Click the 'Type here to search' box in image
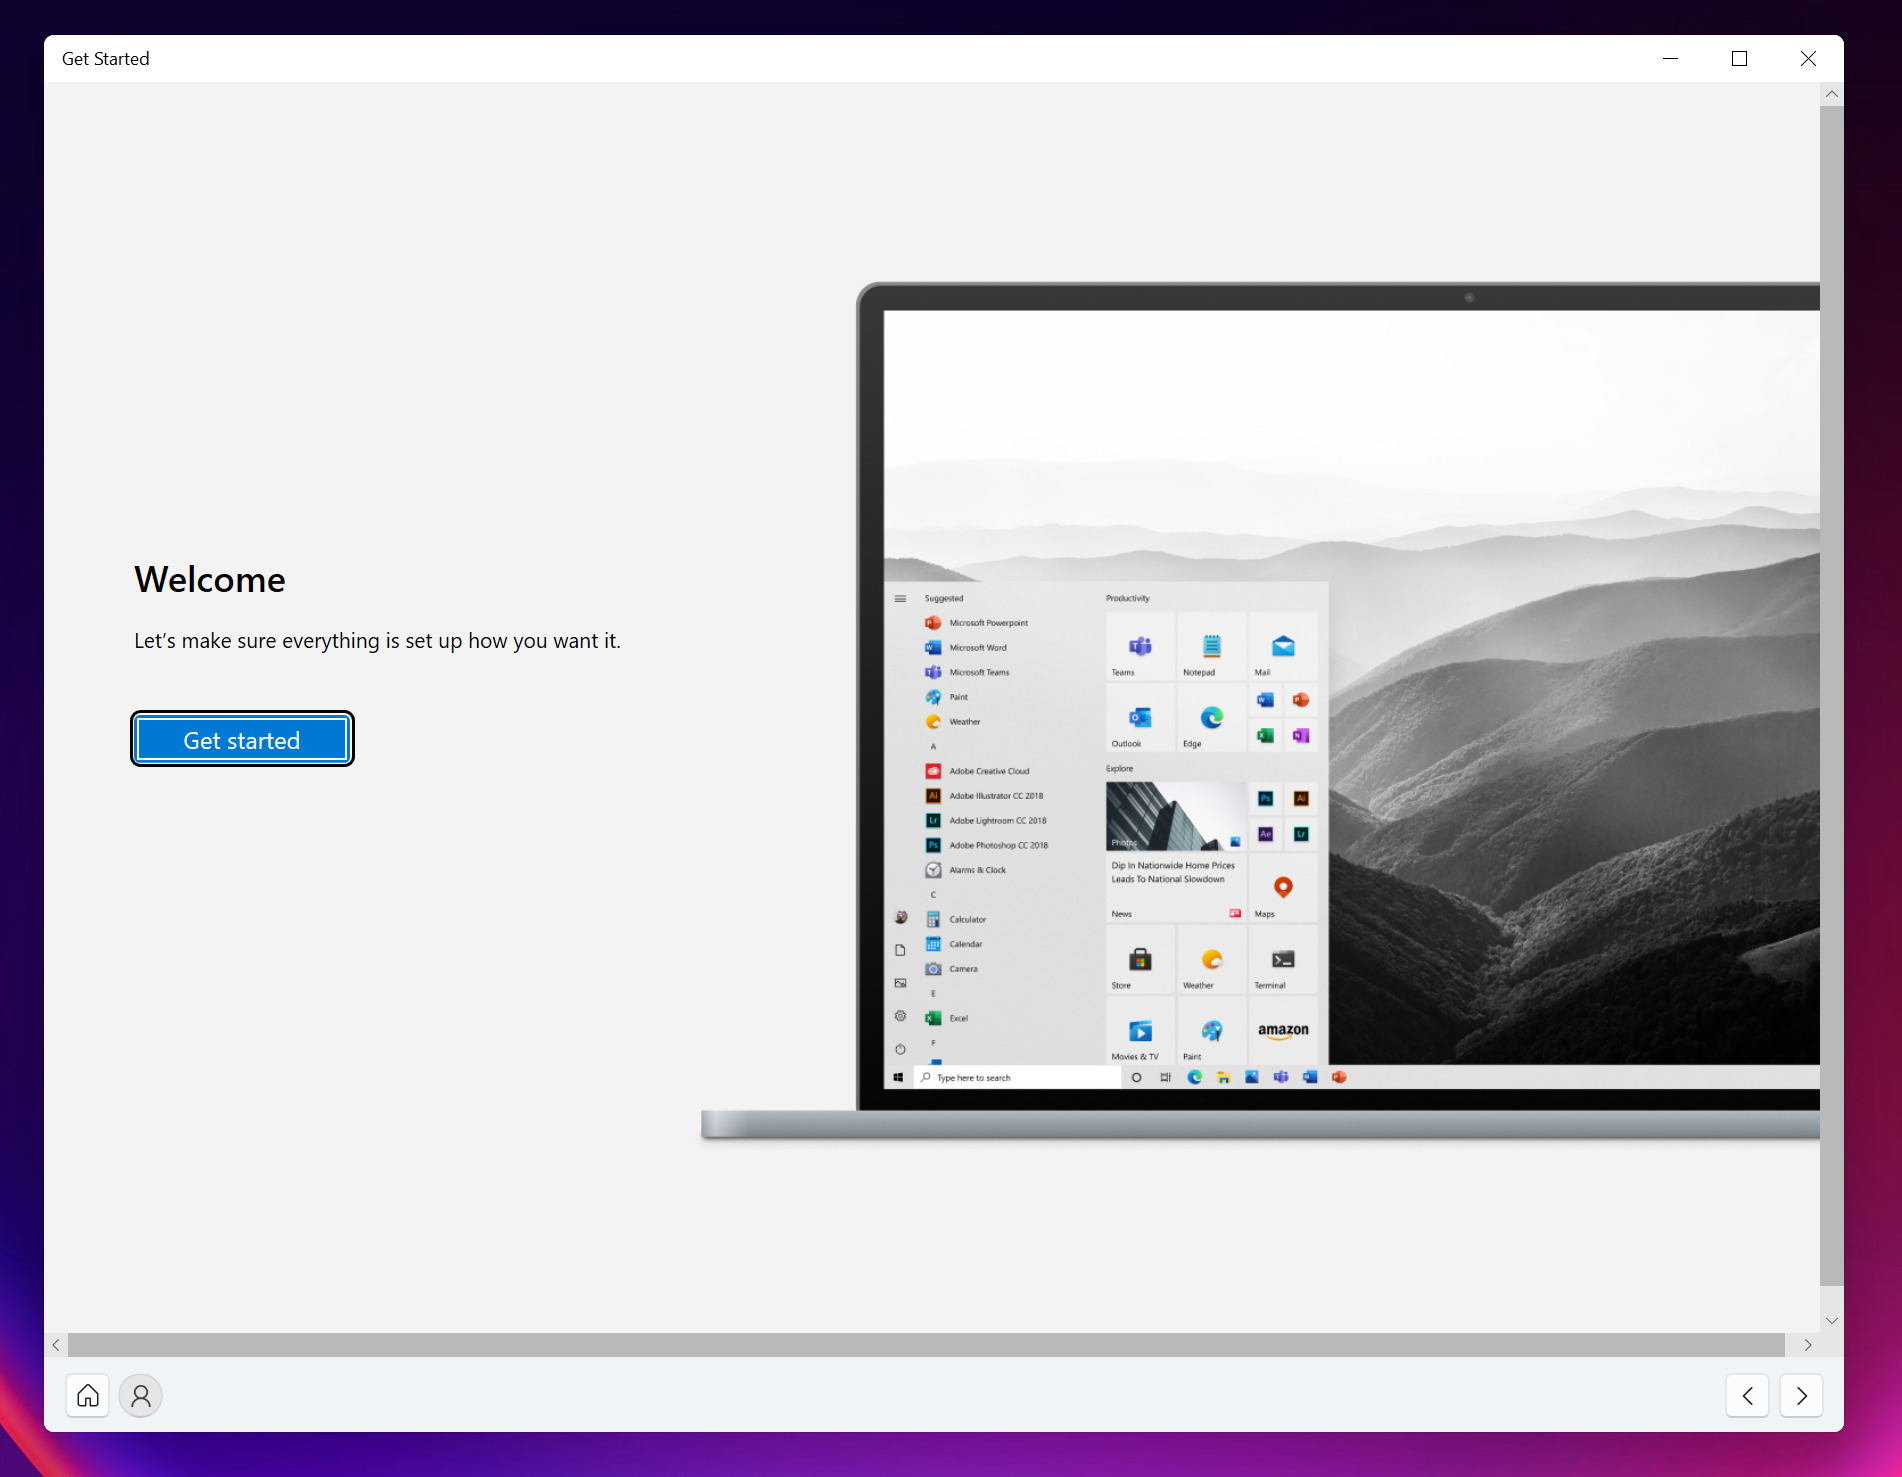 point(1015,1077)
